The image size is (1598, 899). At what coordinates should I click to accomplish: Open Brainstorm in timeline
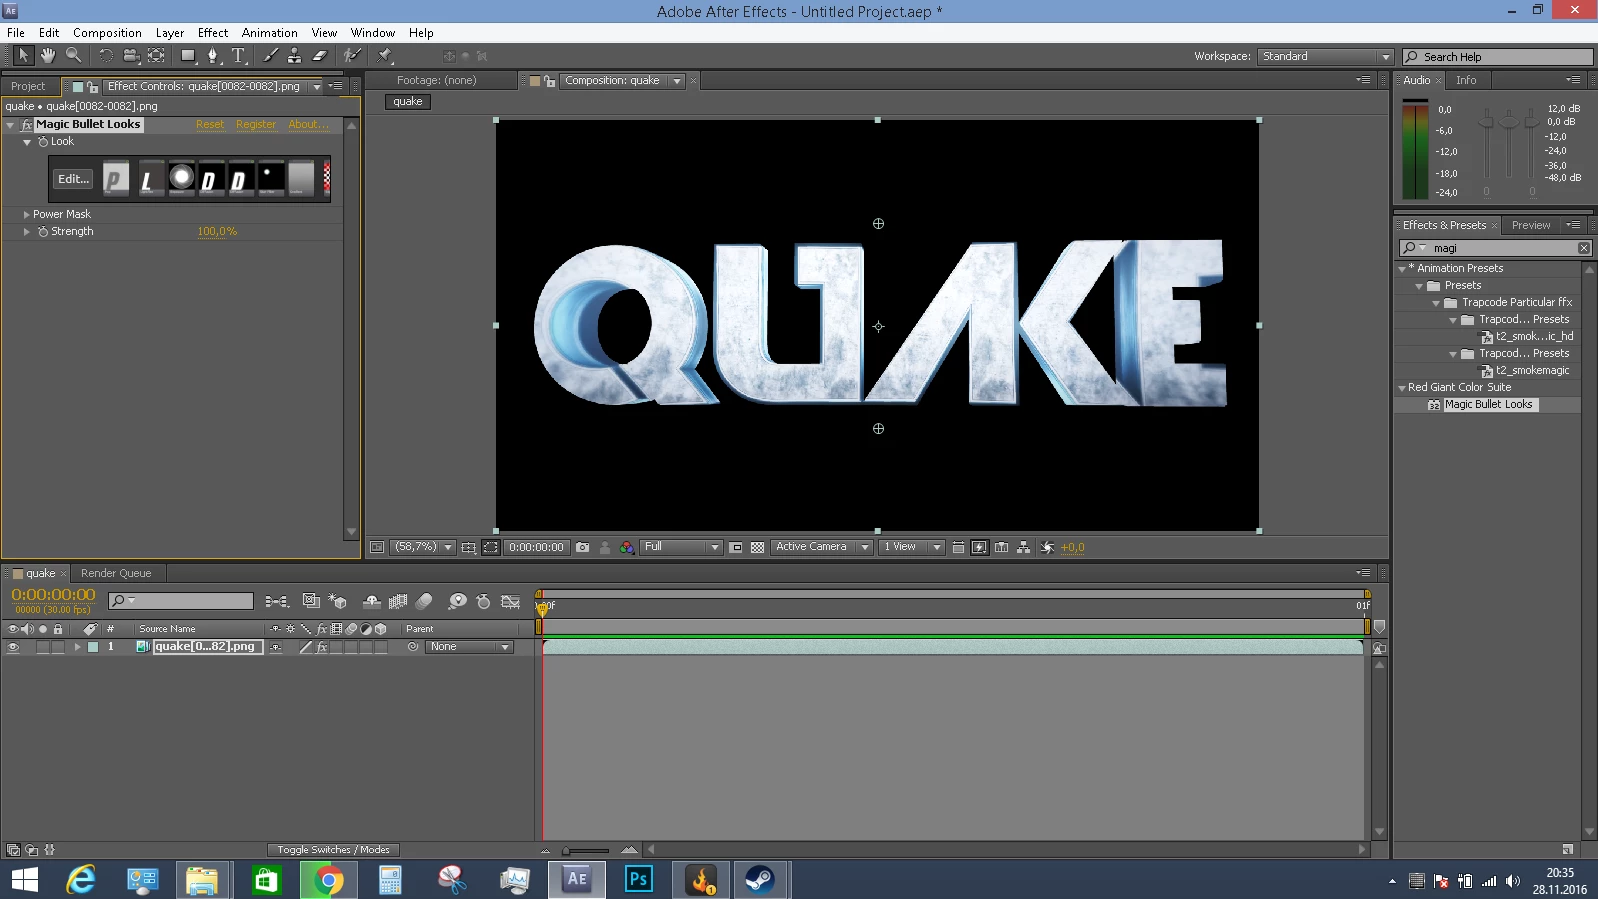(x=457, y=601)
